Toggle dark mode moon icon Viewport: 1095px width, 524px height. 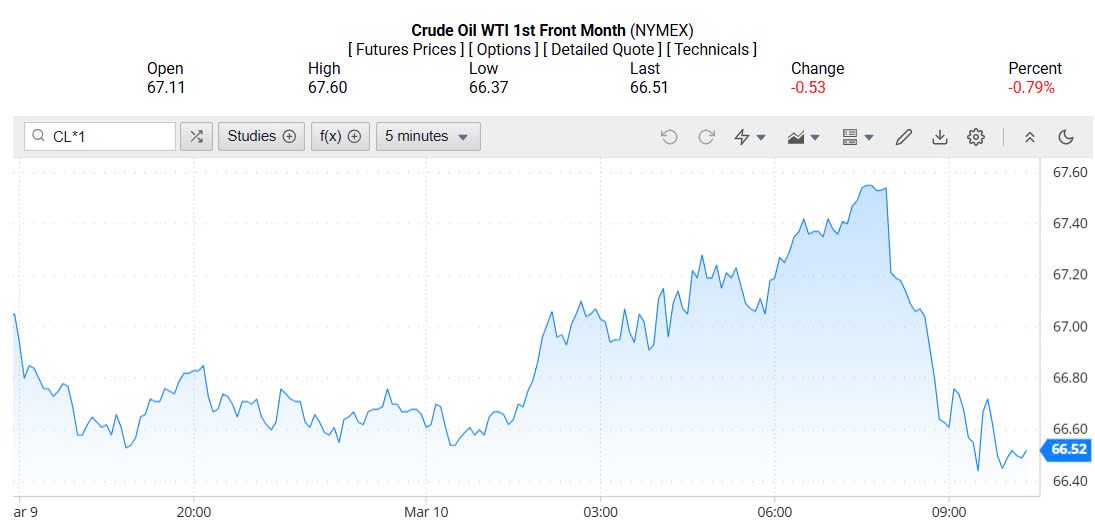point(1066,137)
